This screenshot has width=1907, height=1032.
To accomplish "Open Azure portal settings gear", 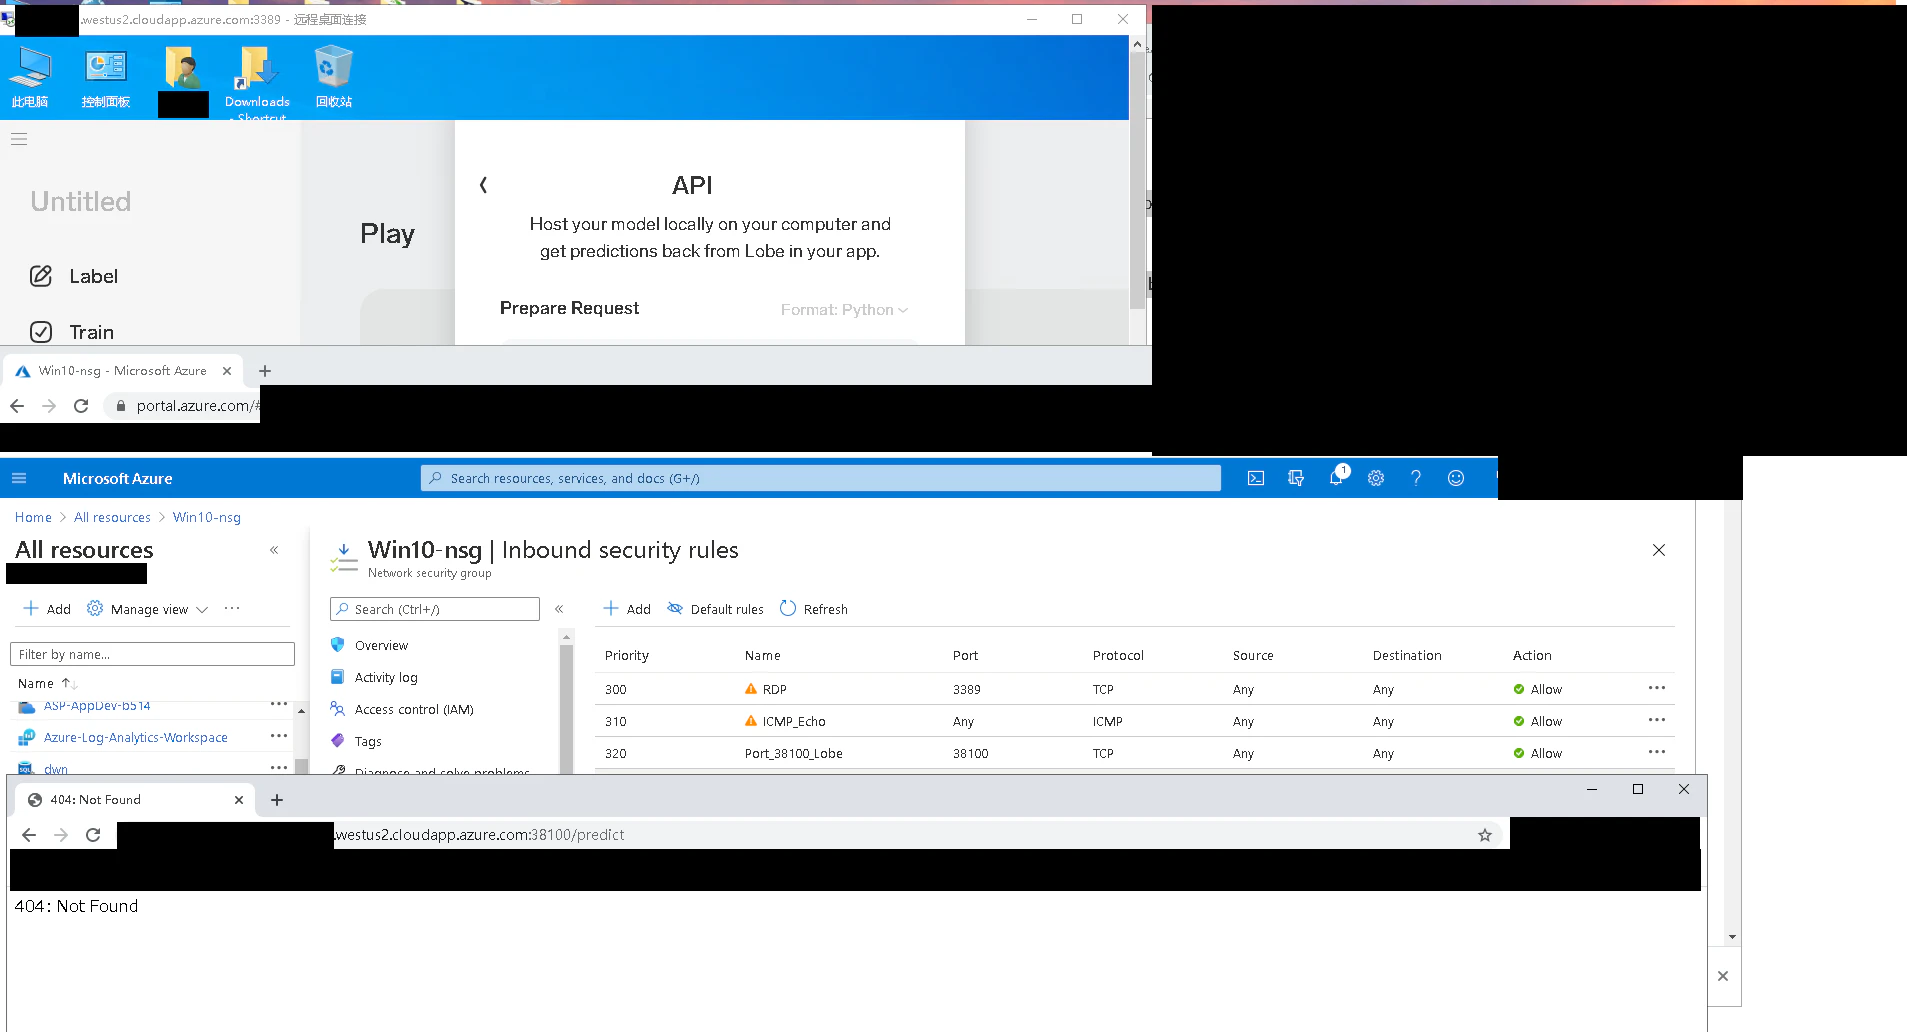I will click(x=1376, y=478).
